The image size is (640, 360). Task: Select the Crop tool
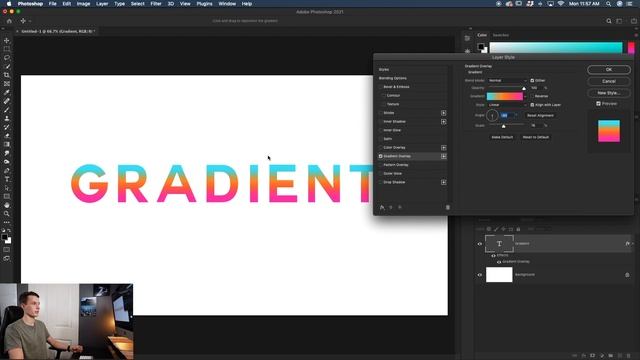click(7, 75)
